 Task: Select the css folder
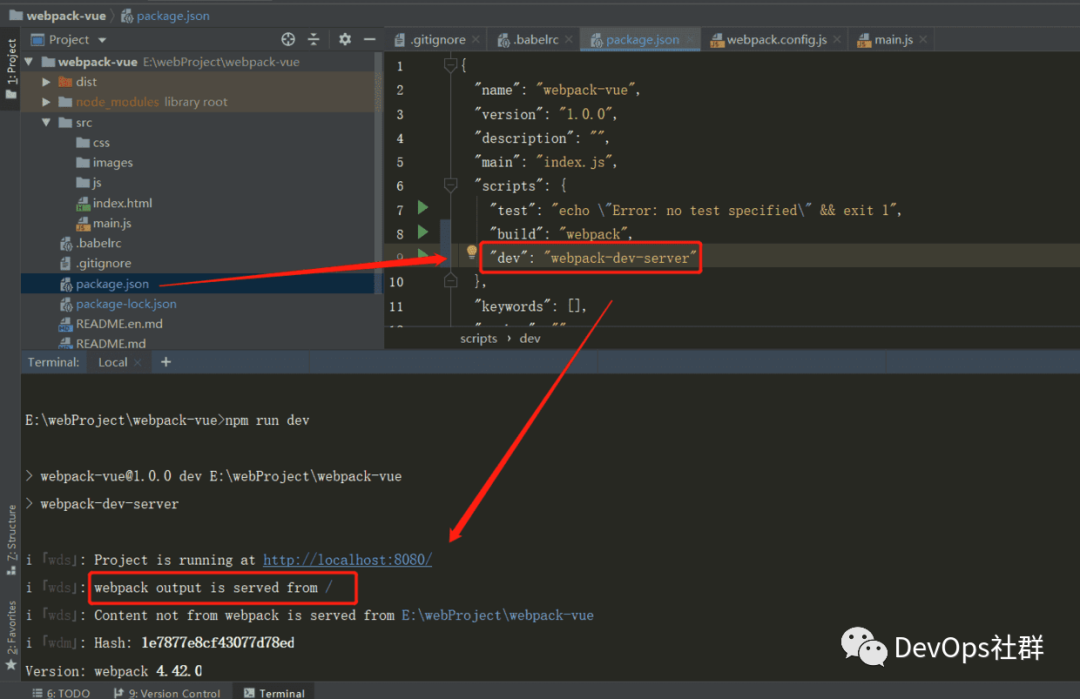(93, 143)
